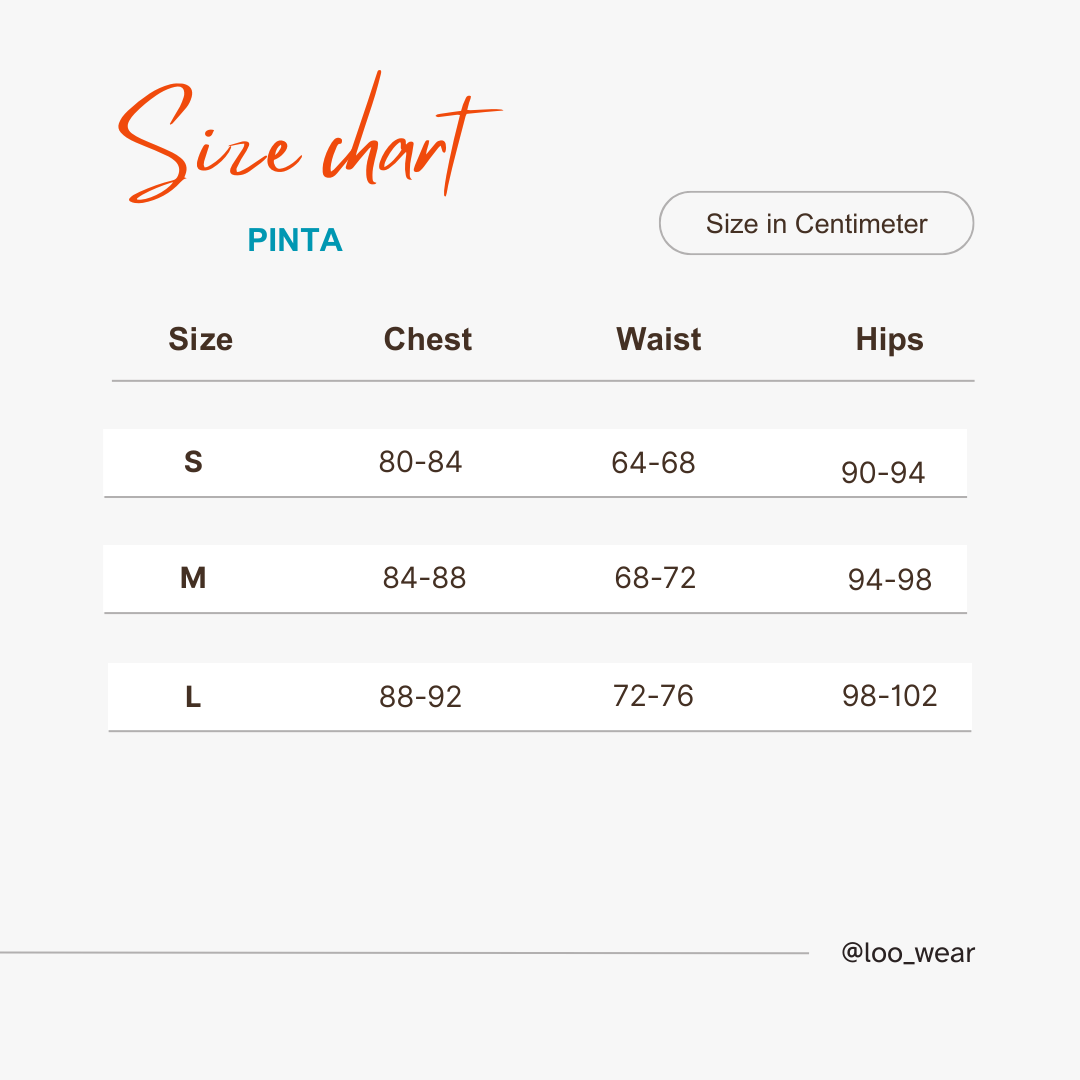Click chest value 84-88
Screen dimensions: 1080x1080
coord(424,578)
